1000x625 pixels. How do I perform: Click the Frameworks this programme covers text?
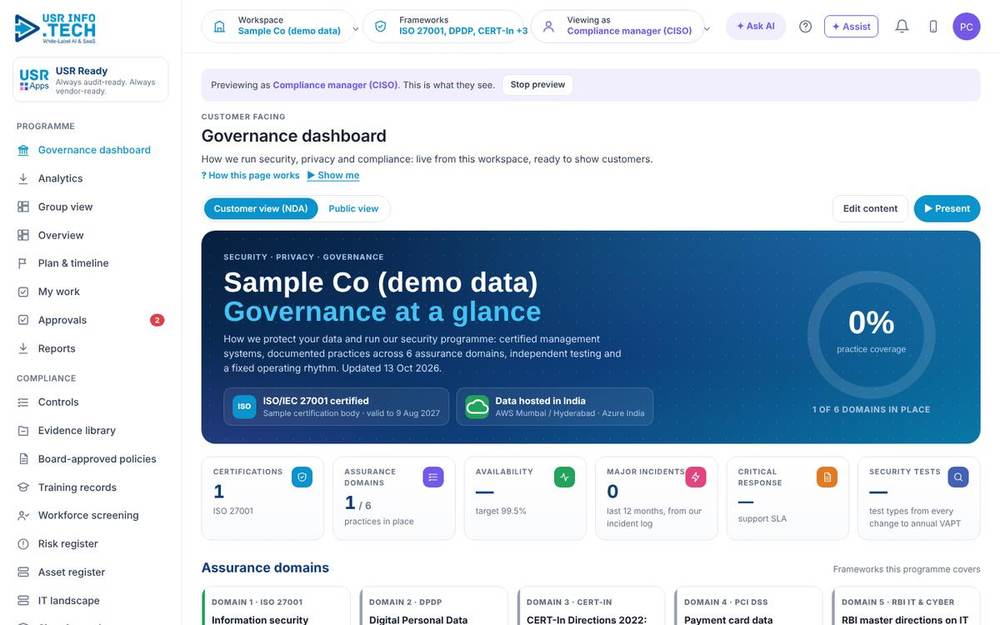tap(906, 570)
